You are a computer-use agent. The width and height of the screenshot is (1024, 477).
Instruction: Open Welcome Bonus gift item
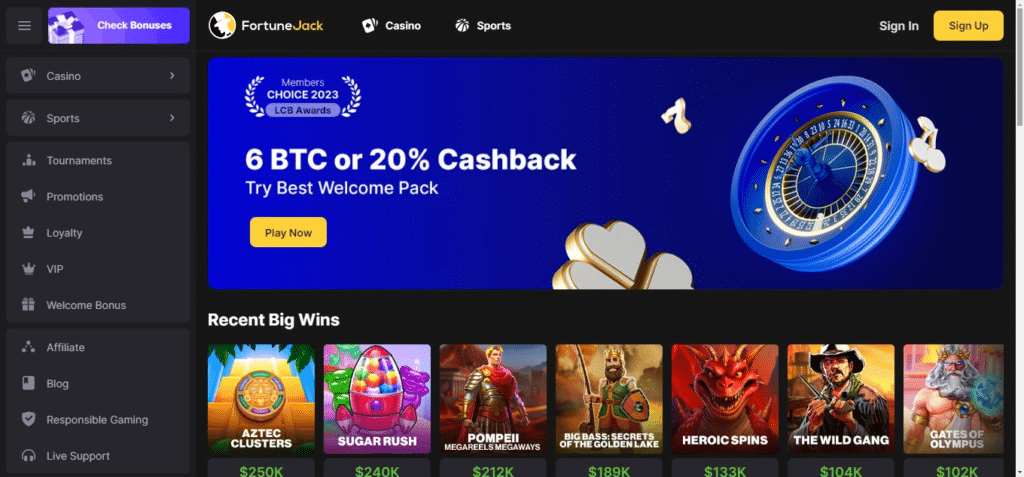point(98,305)
